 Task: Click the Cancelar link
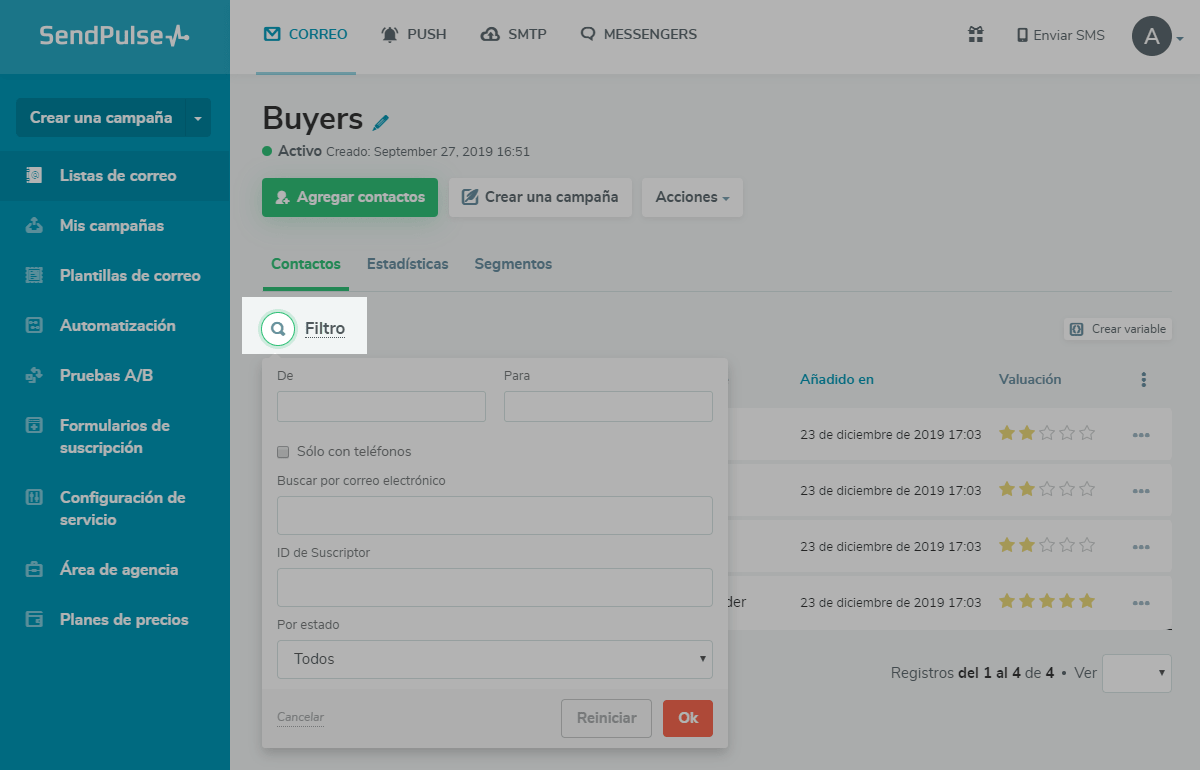(x=300, y=717)
